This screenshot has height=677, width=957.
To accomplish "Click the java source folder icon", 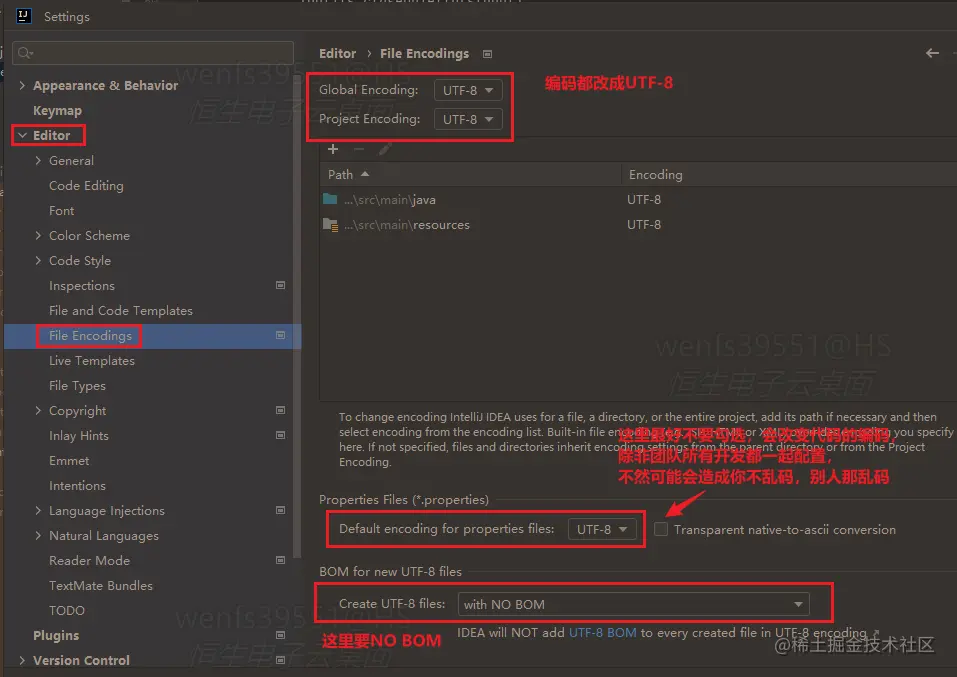I will tap(330, 199).
